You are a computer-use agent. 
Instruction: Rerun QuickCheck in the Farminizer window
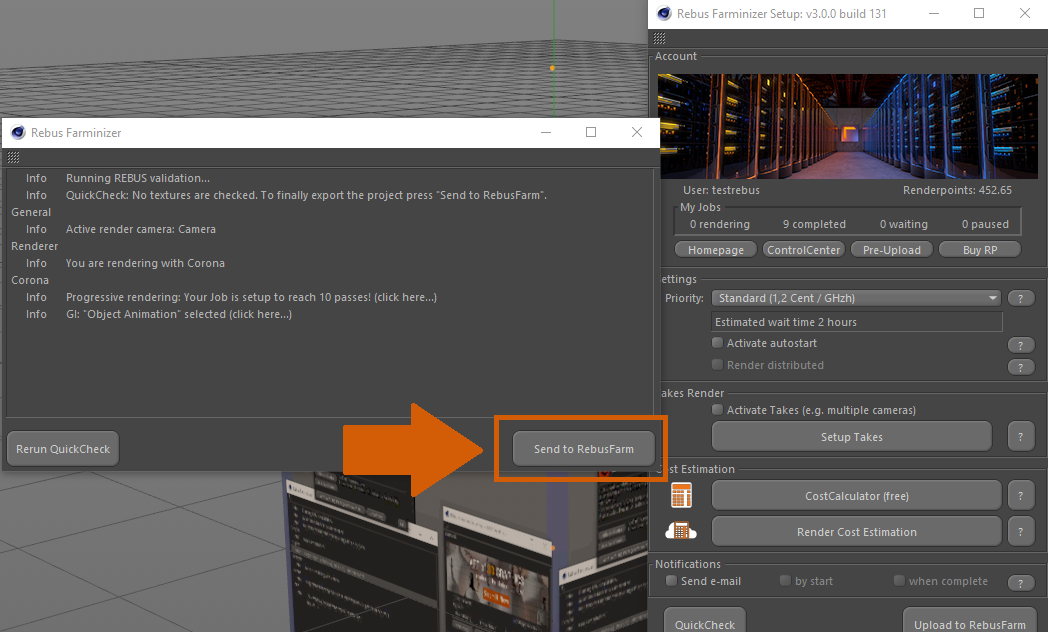pyautogui.click(x=63, y=449)
